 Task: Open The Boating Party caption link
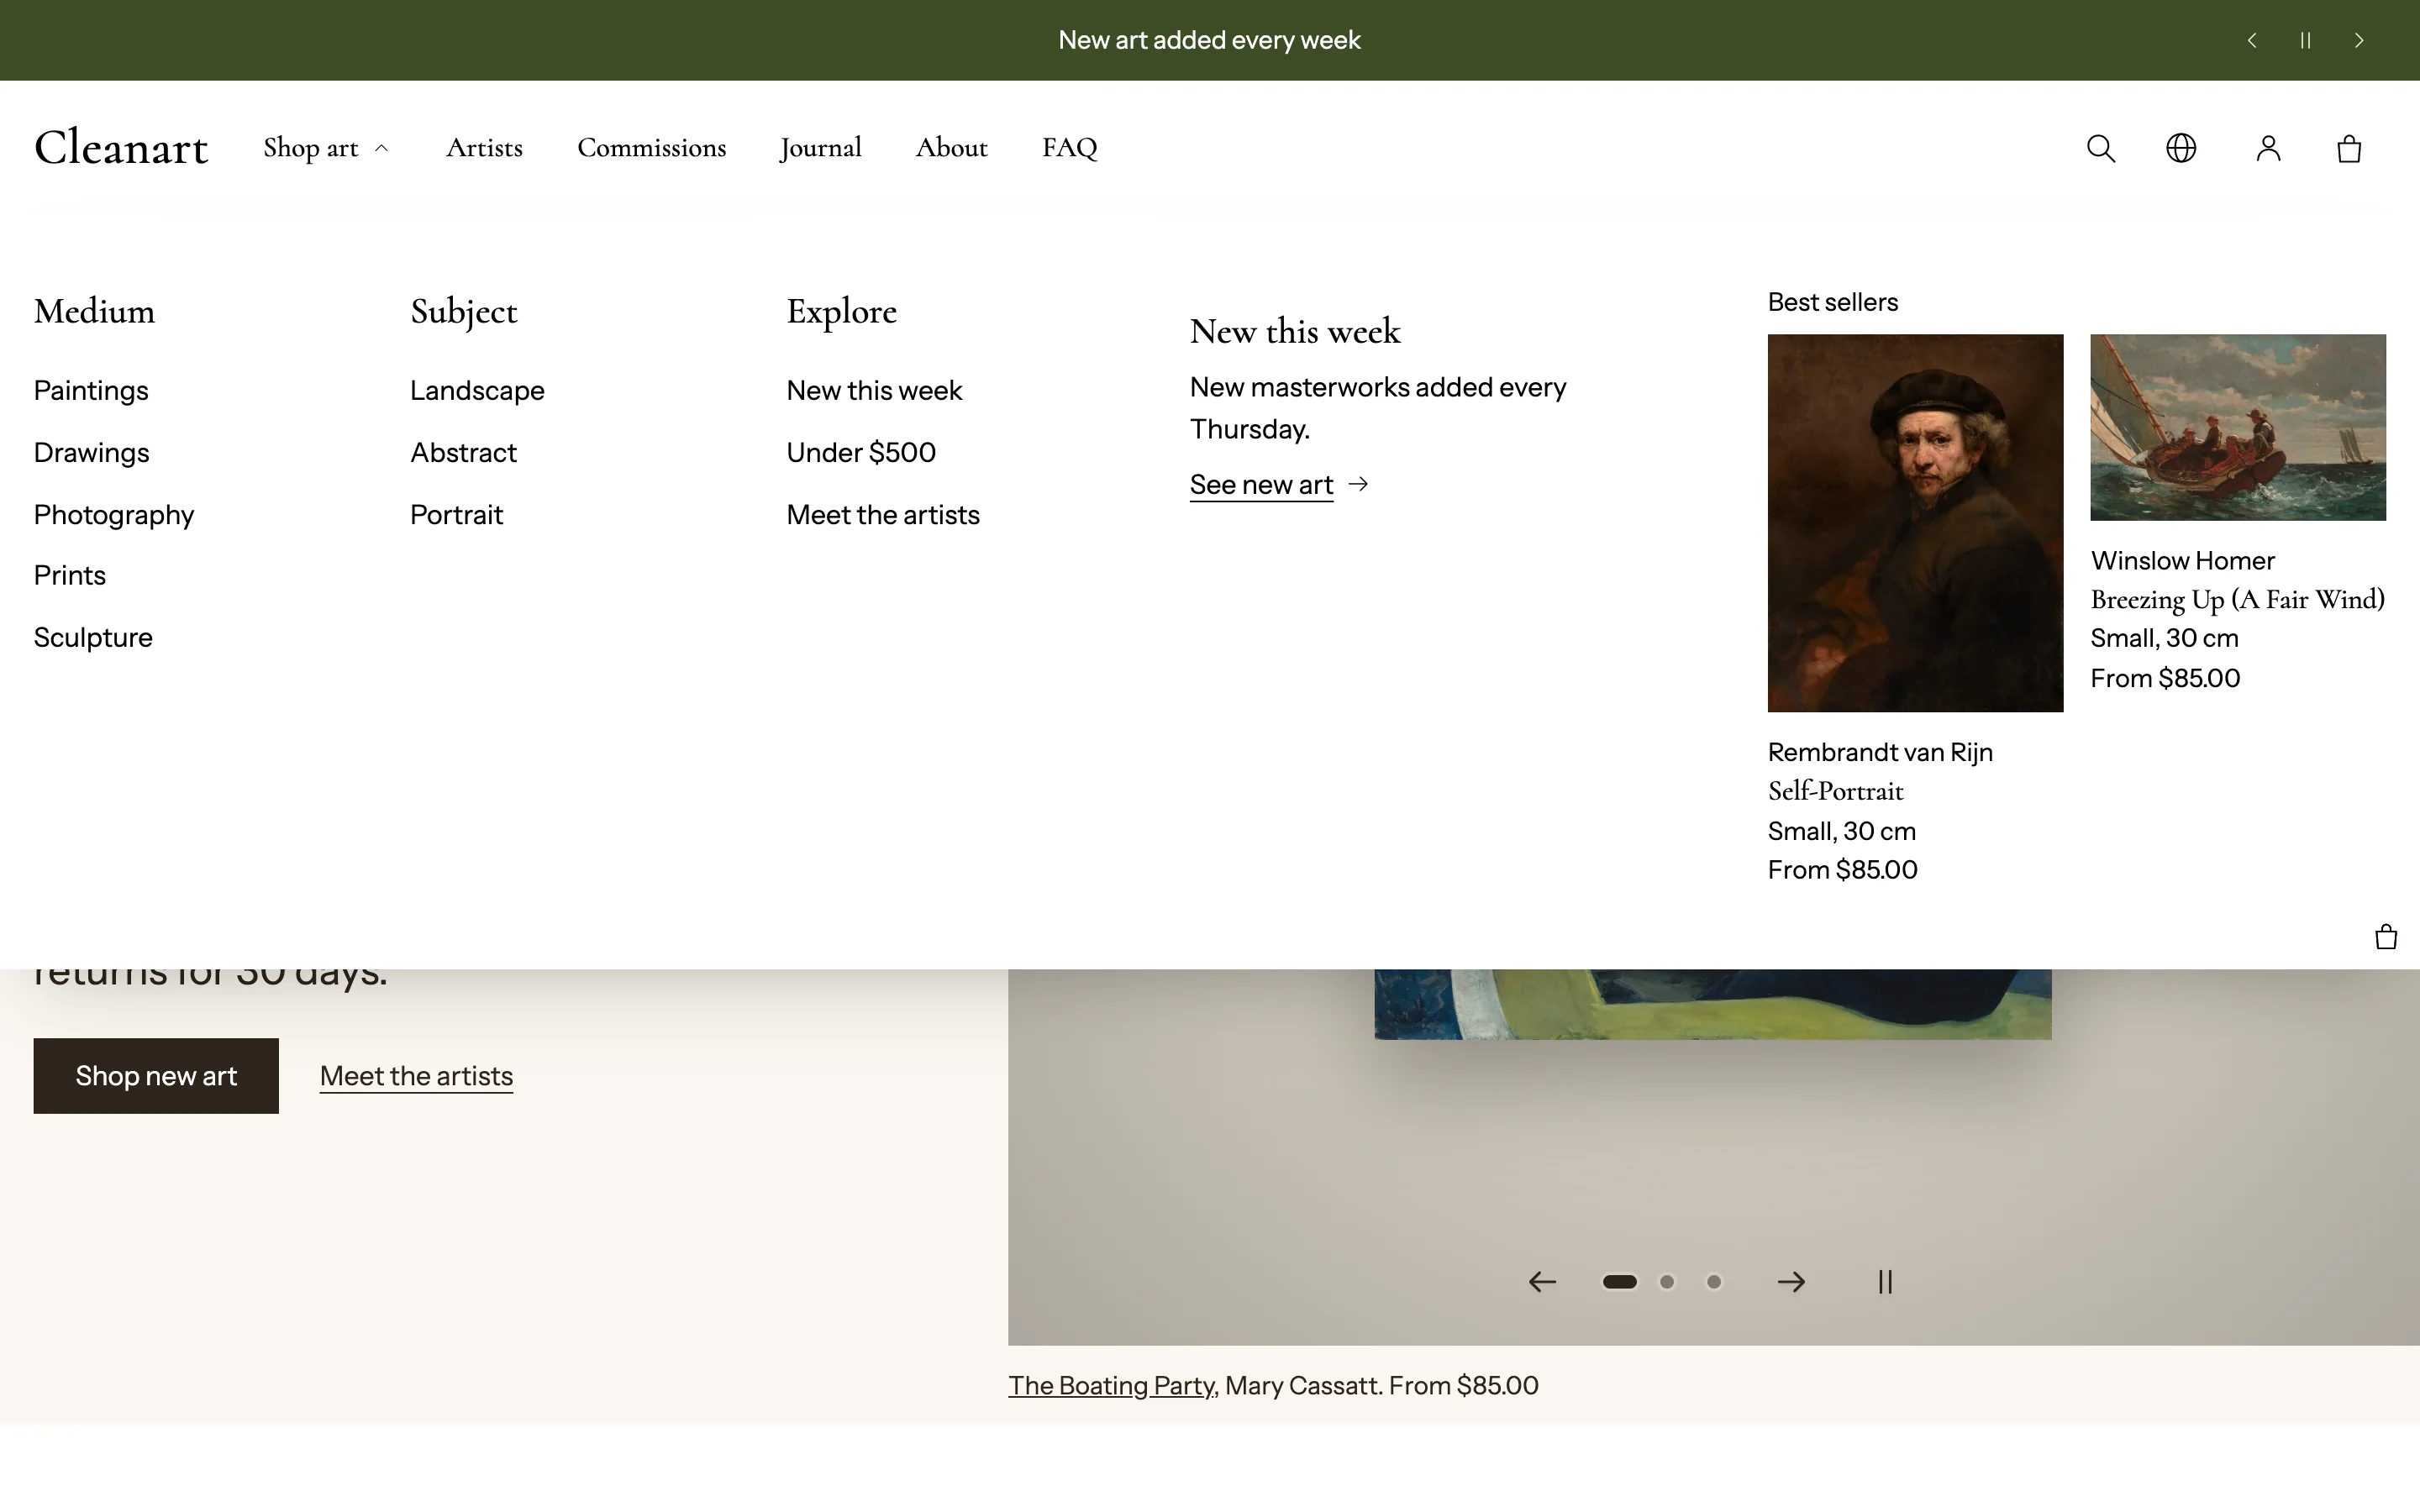click(1111, 1386)
